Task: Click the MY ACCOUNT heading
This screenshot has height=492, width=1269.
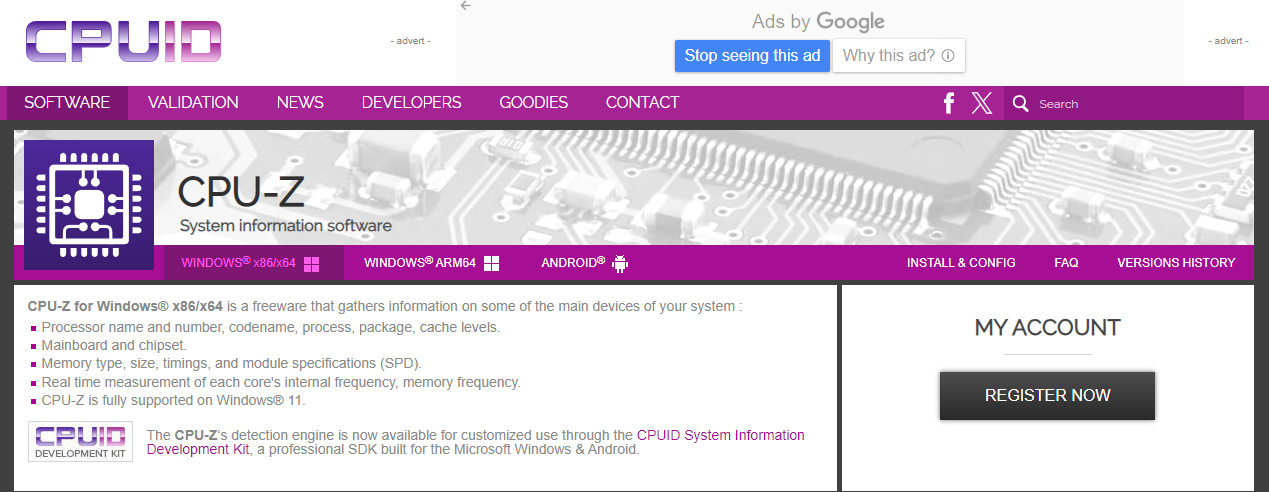Action: pos(1047,327)
